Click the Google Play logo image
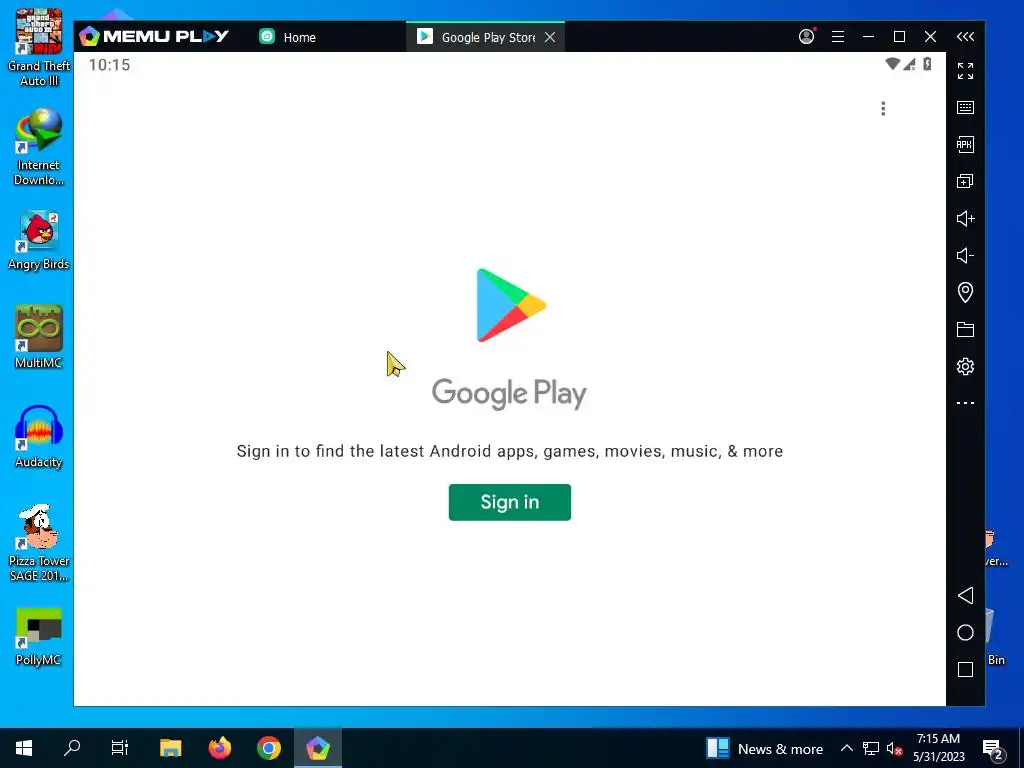Image resolution: width=1024 pixels, height=768 pixels. [510, 305]
